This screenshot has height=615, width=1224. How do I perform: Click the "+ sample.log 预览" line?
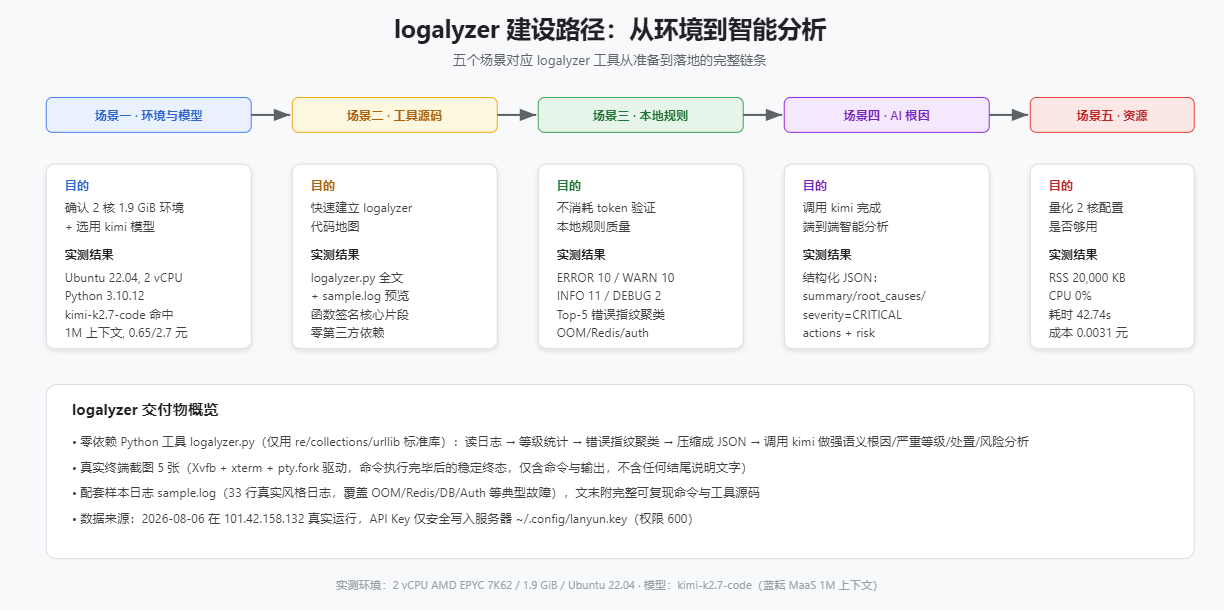click(360, 296)
